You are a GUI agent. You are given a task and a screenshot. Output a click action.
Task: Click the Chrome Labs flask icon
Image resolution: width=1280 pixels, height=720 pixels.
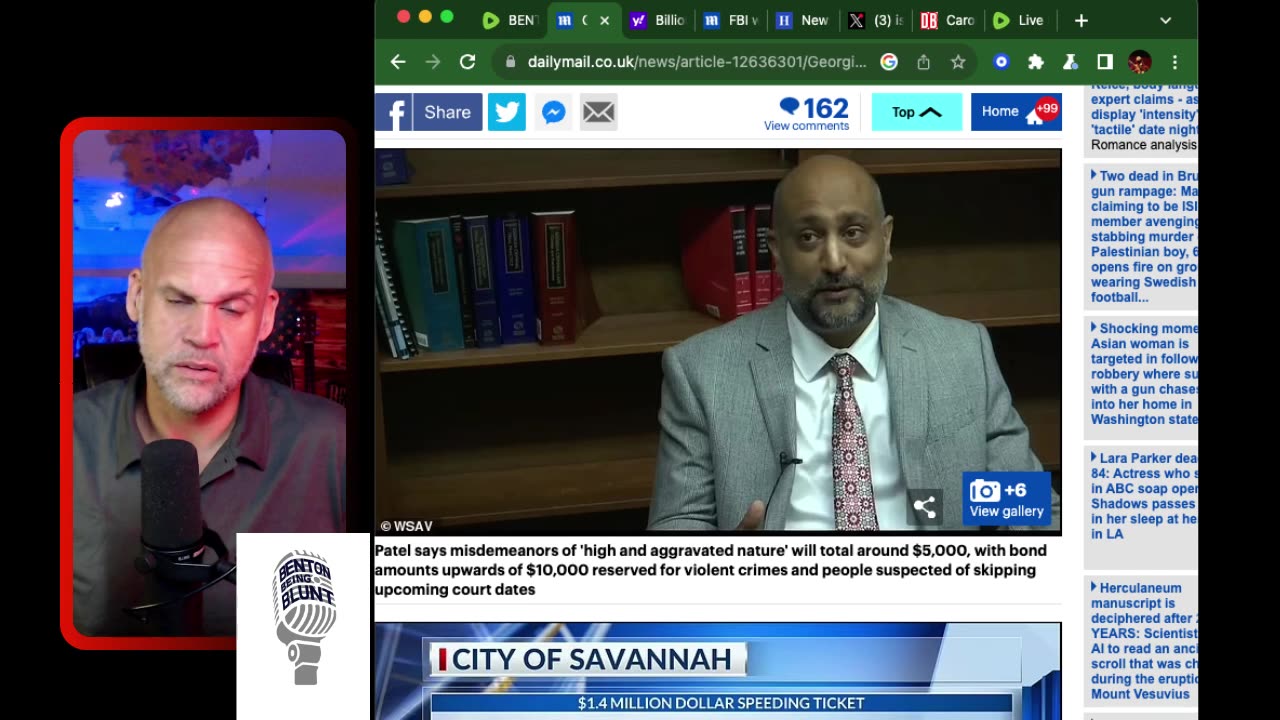coord(1070,62)
